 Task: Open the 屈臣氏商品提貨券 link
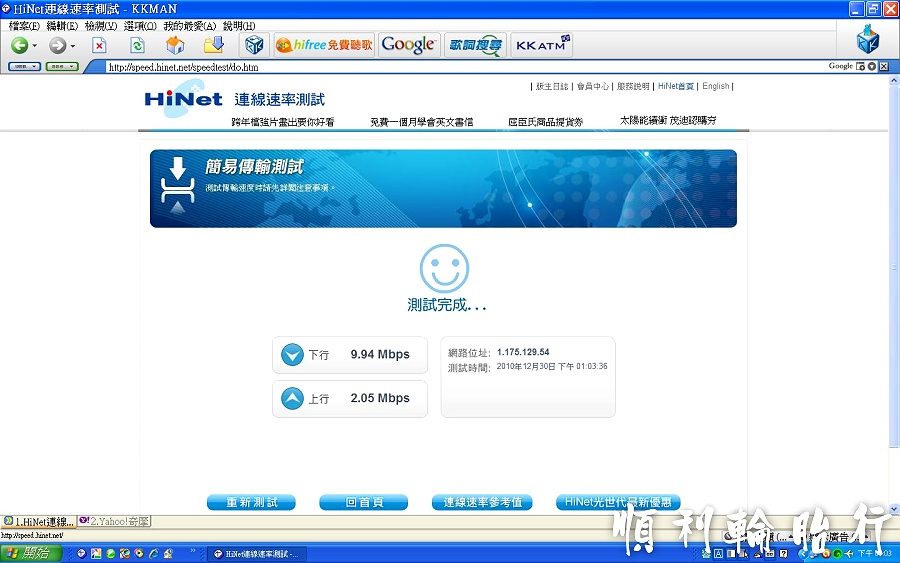545,122
